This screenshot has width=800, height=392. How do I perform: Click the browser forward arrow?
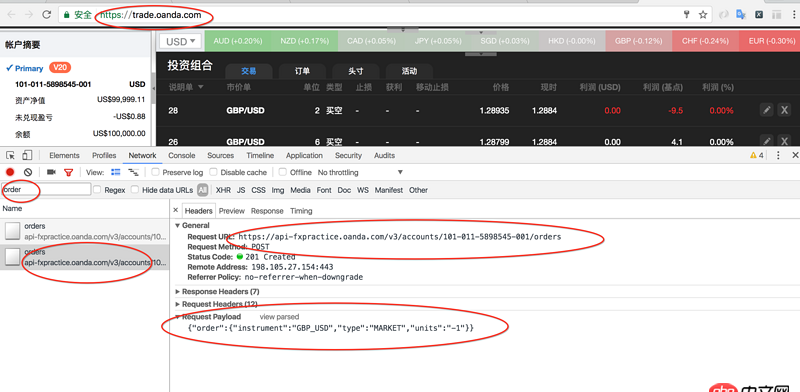coord(29,15)
